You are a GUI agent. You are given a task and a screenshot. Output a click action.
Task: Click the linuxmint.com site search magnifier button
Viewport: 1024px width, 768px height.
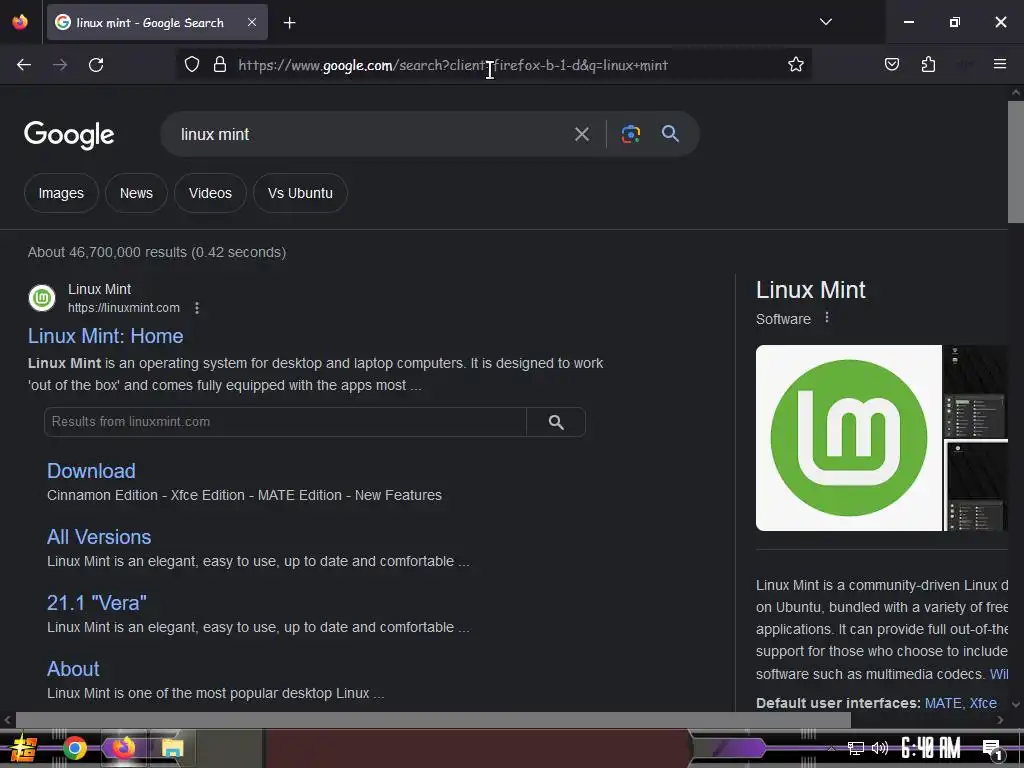(556, 422)
